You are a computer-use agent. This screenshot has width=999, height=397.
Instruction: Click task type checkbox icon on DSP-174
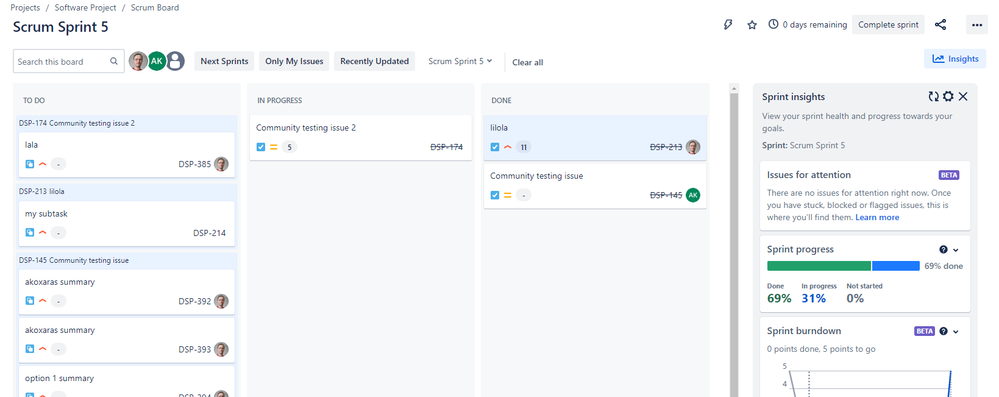tap(261, 147)
